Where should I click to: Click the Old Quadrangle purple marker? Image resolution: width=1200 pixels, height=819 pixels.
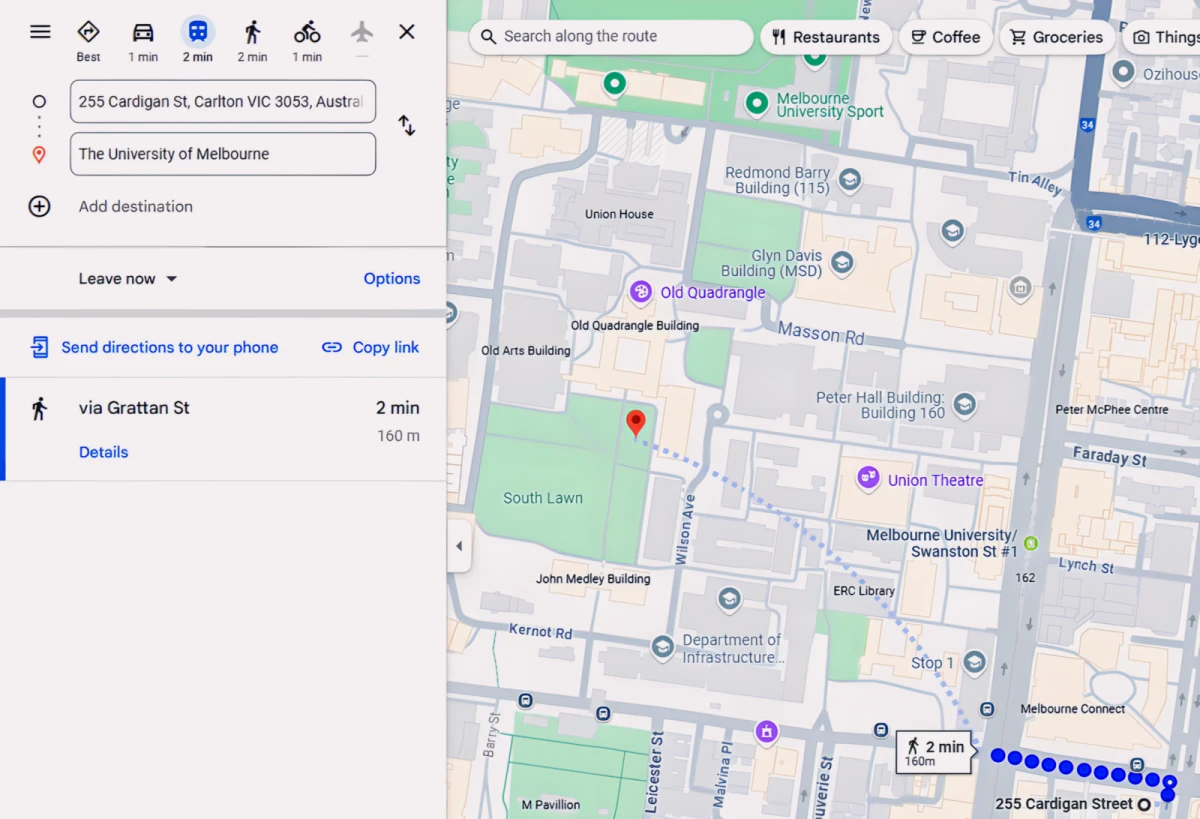641,292
